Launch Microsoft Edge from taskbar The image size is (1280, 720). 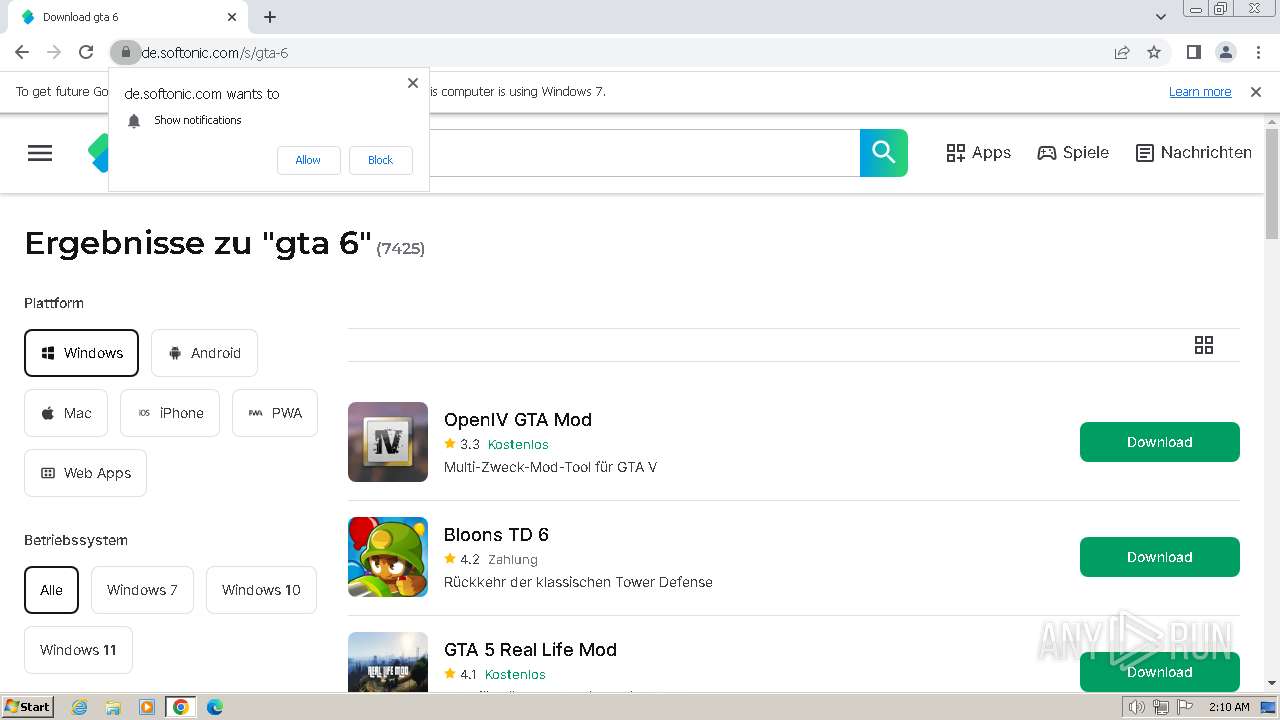coord(214,707)
